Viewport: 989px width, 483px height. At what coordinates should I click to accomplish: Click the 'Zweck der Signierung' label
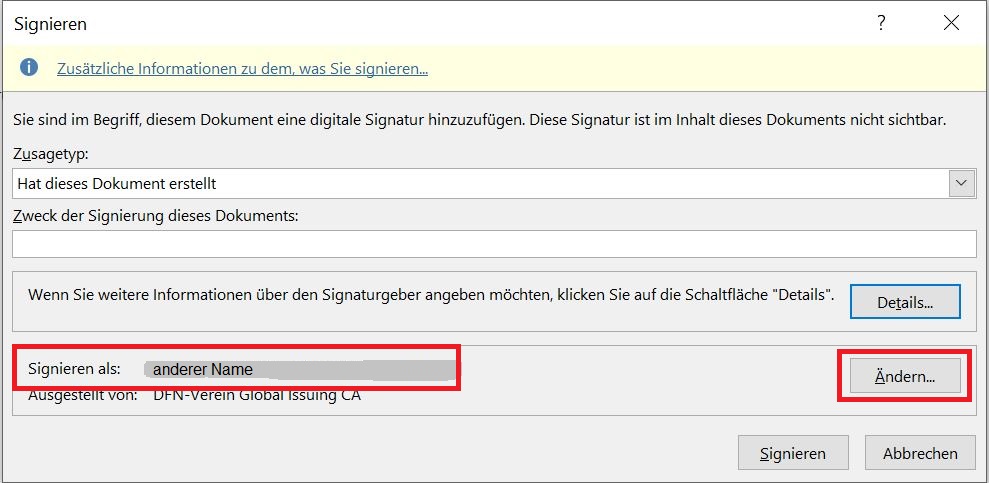[x=155, y=215]
